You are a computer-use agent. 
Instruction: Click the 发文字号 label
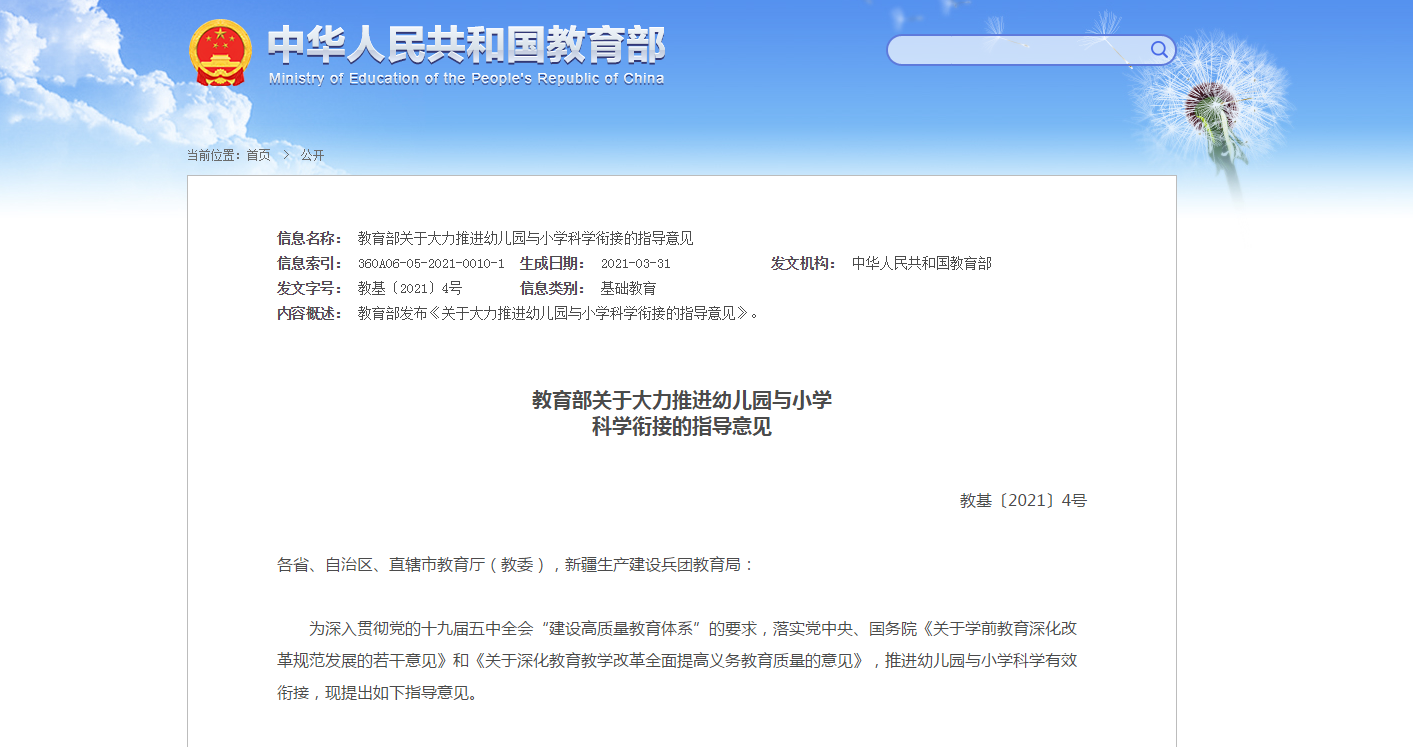click(310, 288)
